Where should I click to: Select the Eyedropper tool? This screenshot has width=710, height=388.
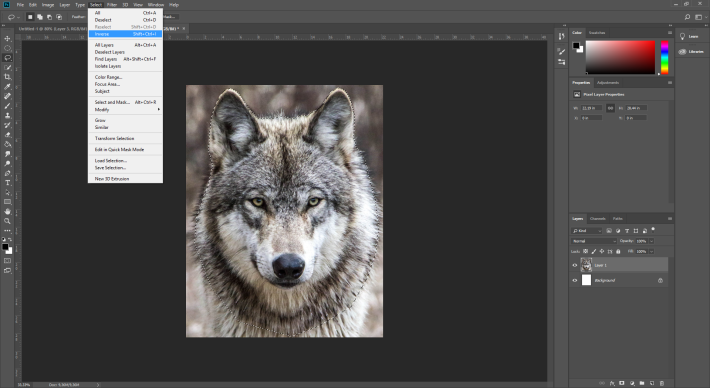7,86
